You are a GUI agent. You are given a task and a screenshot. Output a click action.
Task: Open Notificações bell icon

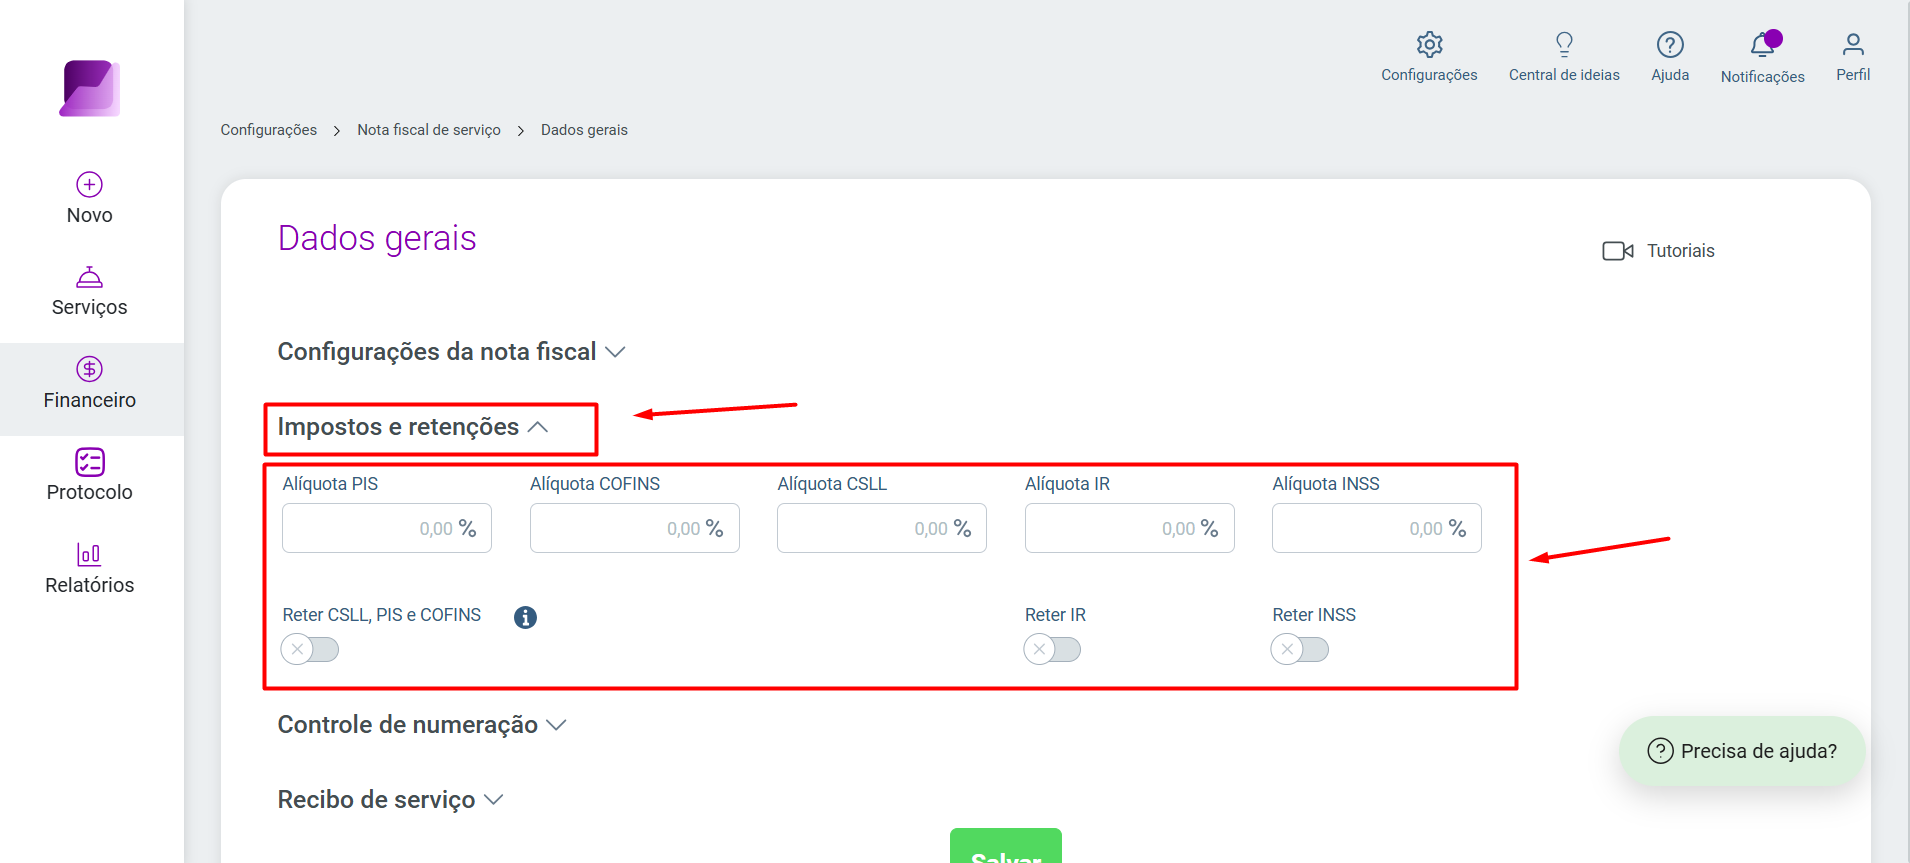[x=1762, y=44]
